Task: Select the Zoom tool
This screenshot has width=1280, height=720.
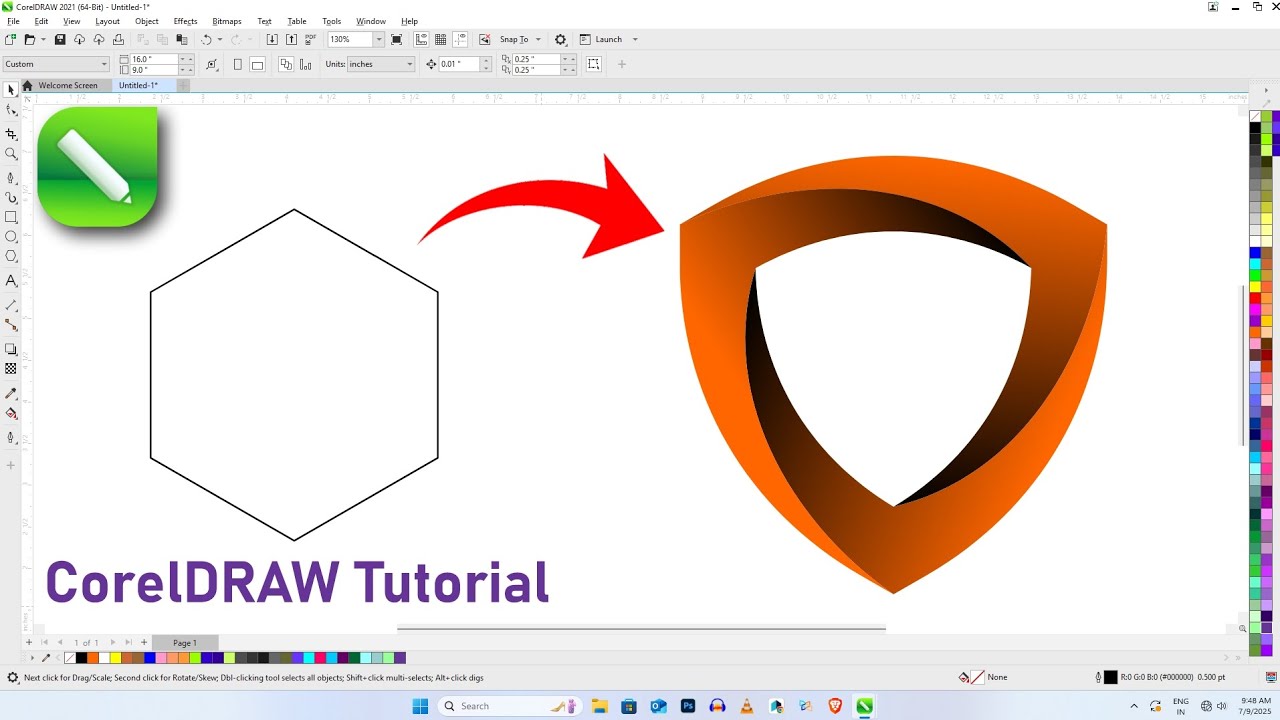Action: (x=11, y=154)
